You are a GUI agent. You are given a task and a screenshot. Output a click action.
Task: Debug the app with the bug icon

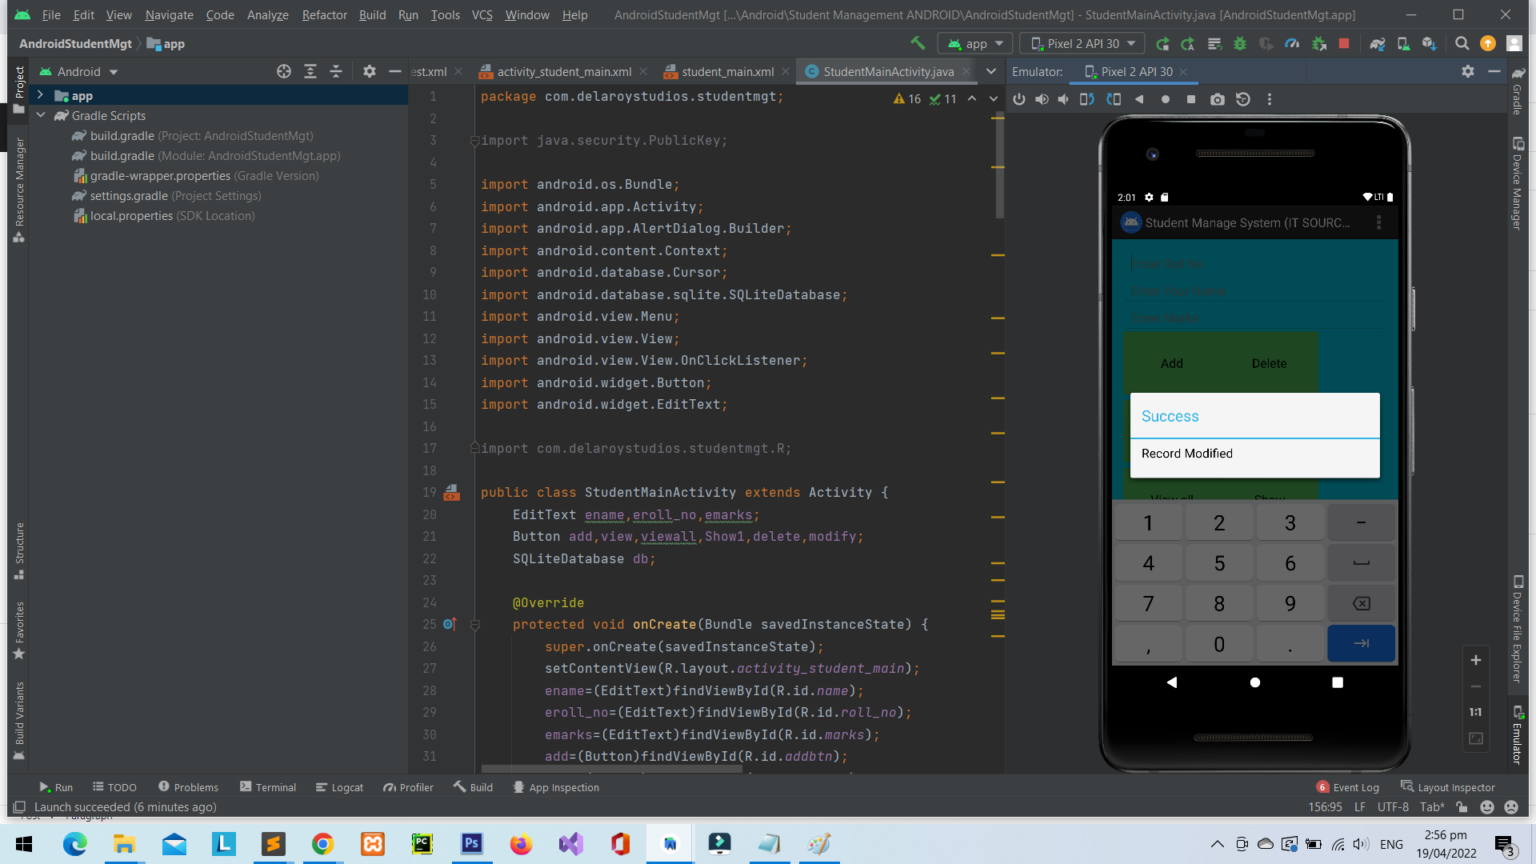1242,43
